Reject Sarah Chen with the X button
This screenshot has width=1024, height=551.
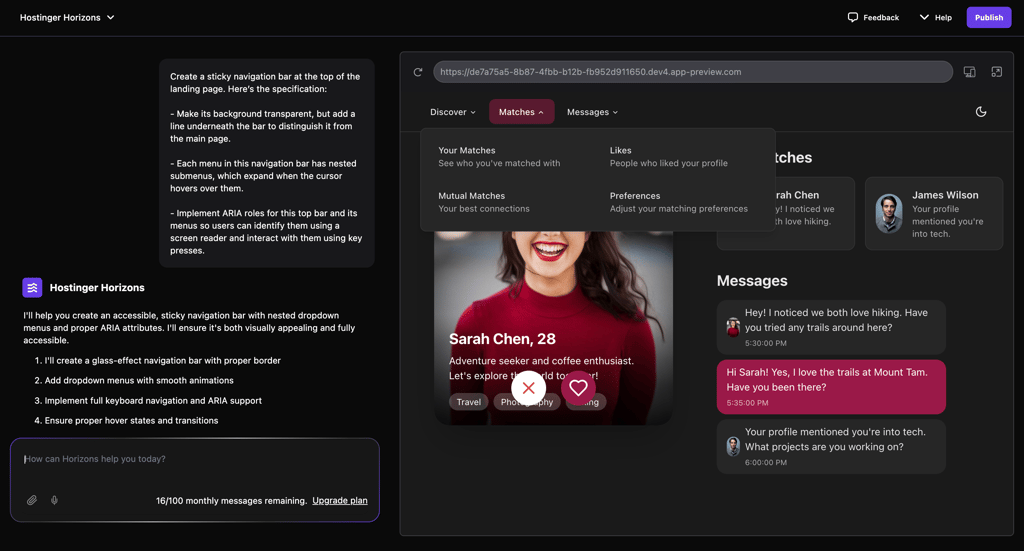point(528,388)
